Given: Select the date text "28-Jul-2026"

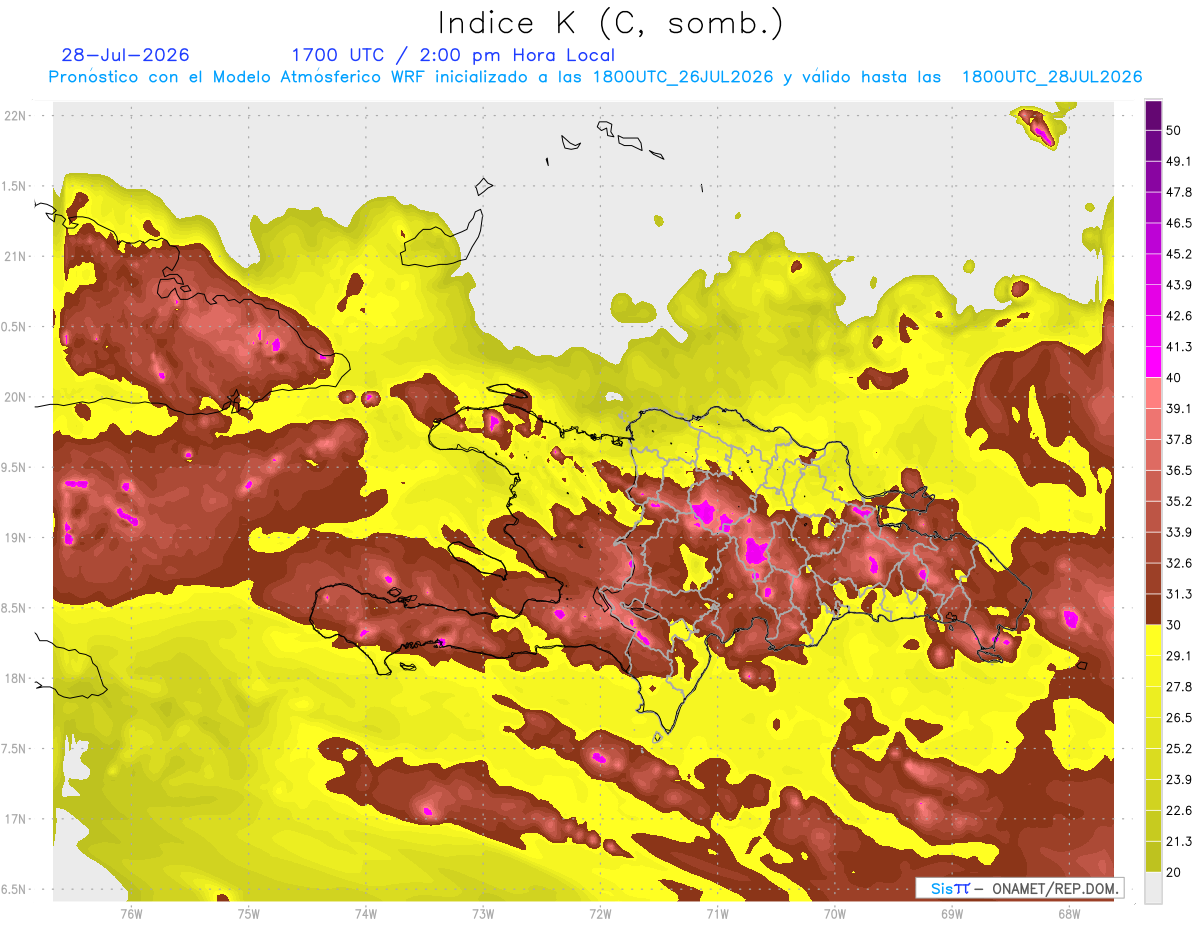Looking at the screenshot, I should [125, 55].
